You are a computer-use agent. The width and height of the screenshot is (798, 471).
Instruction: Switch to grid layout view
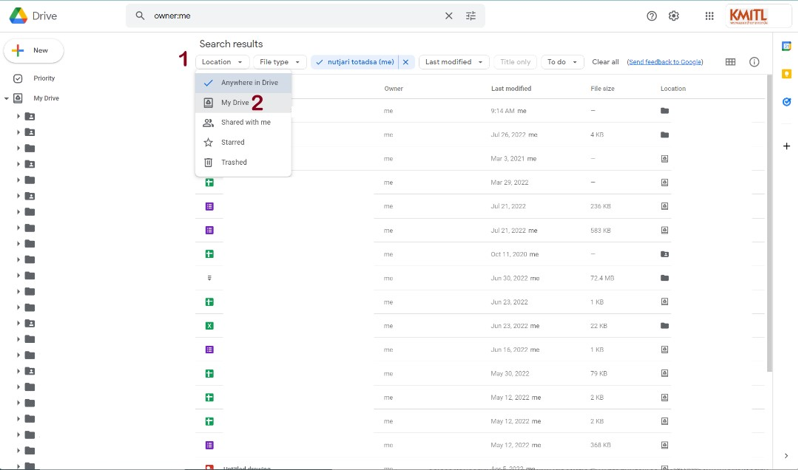[730, 62]
